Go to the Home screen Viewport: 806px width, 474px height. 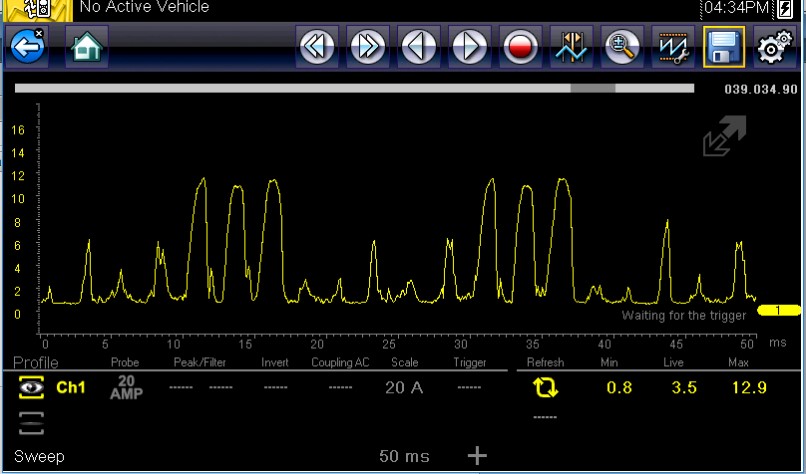[x=86, y=47]
